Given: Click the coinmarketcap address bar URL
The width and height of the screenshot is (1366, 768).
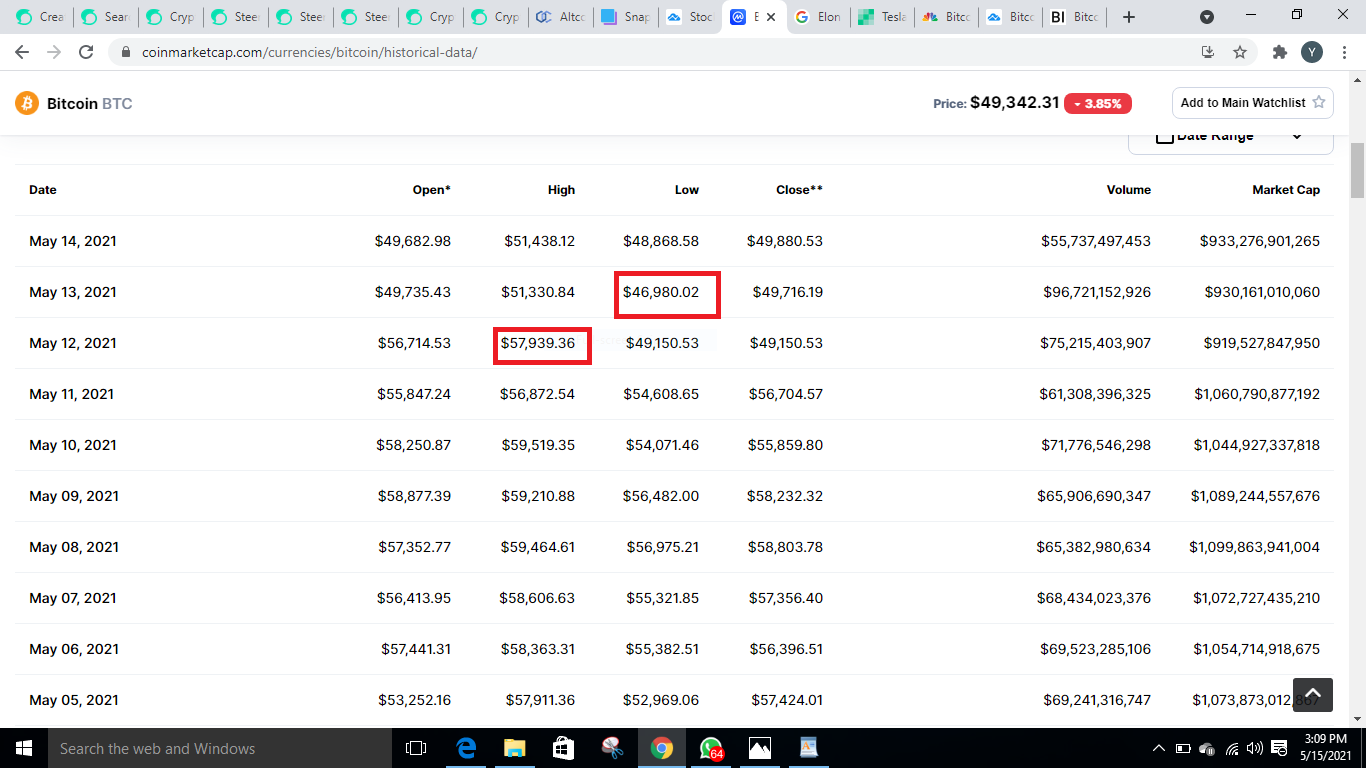Looking at the screenshot, I should click(x=310, y=52).
